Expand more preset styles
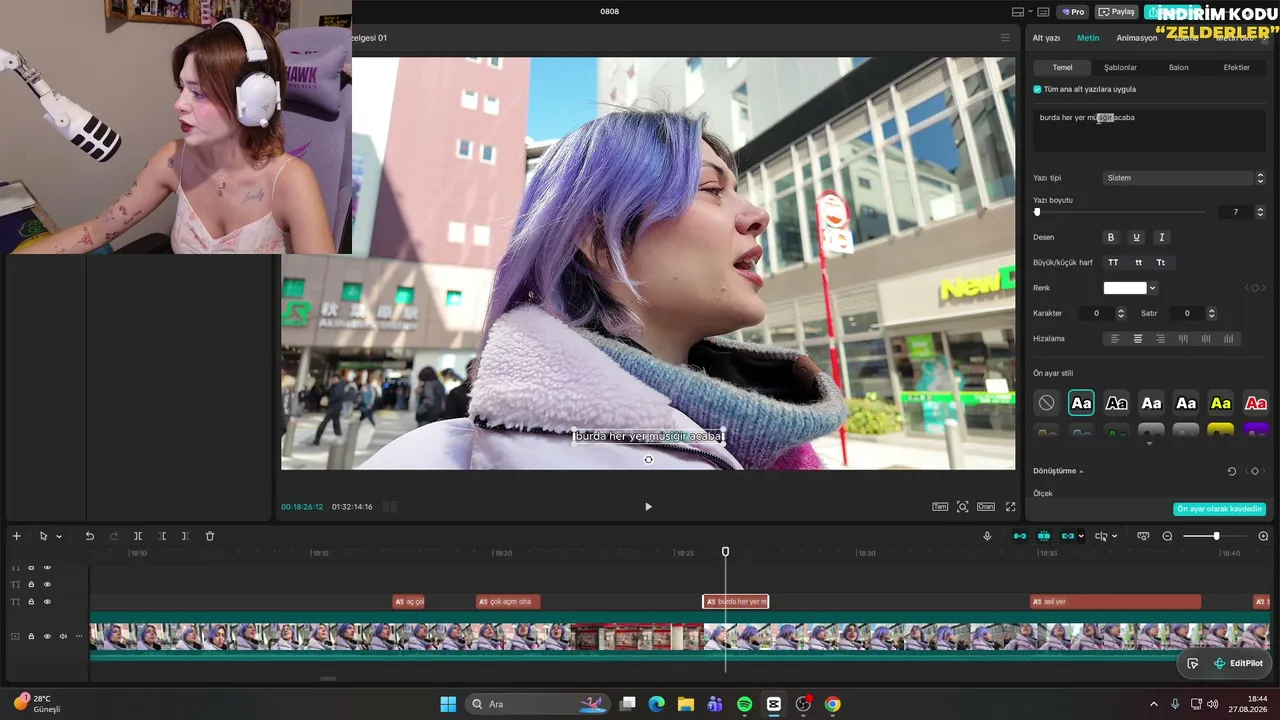 pos(1149,443)
